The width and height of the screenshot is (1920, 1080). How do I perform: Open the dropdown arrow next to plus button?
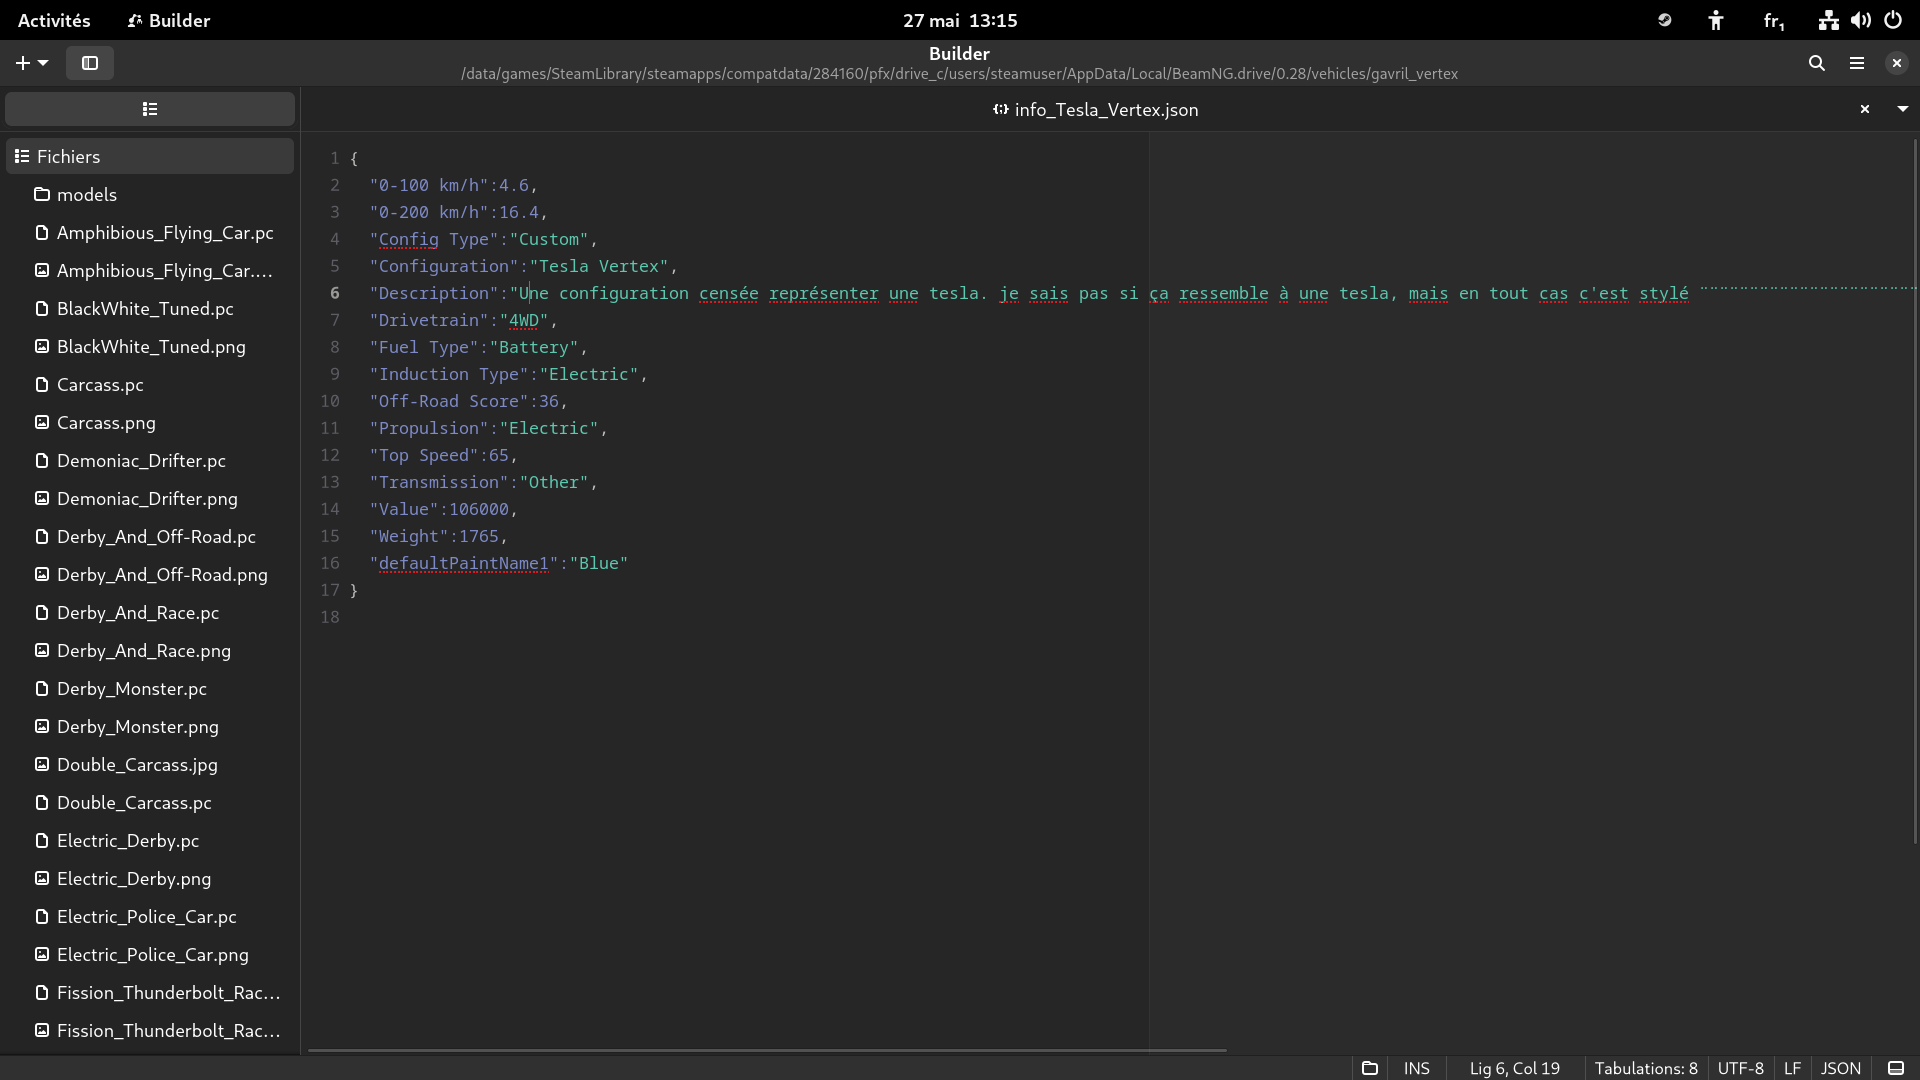tap(43, 63)
